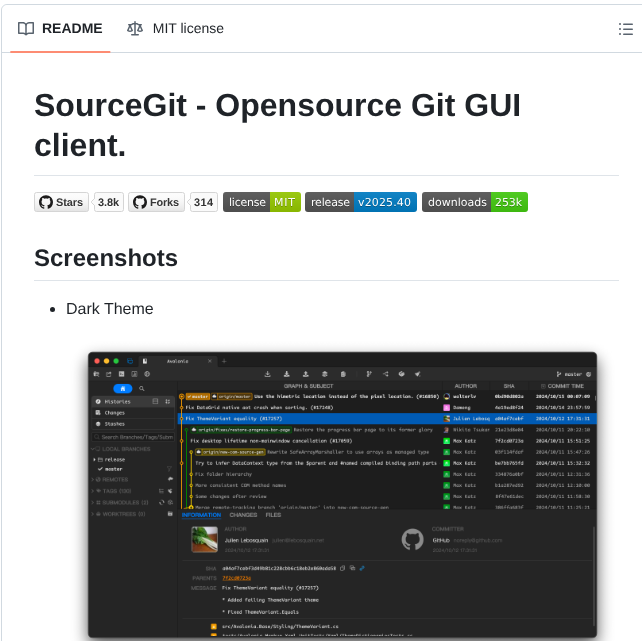Click the license MIT badge

click(262, 202)
